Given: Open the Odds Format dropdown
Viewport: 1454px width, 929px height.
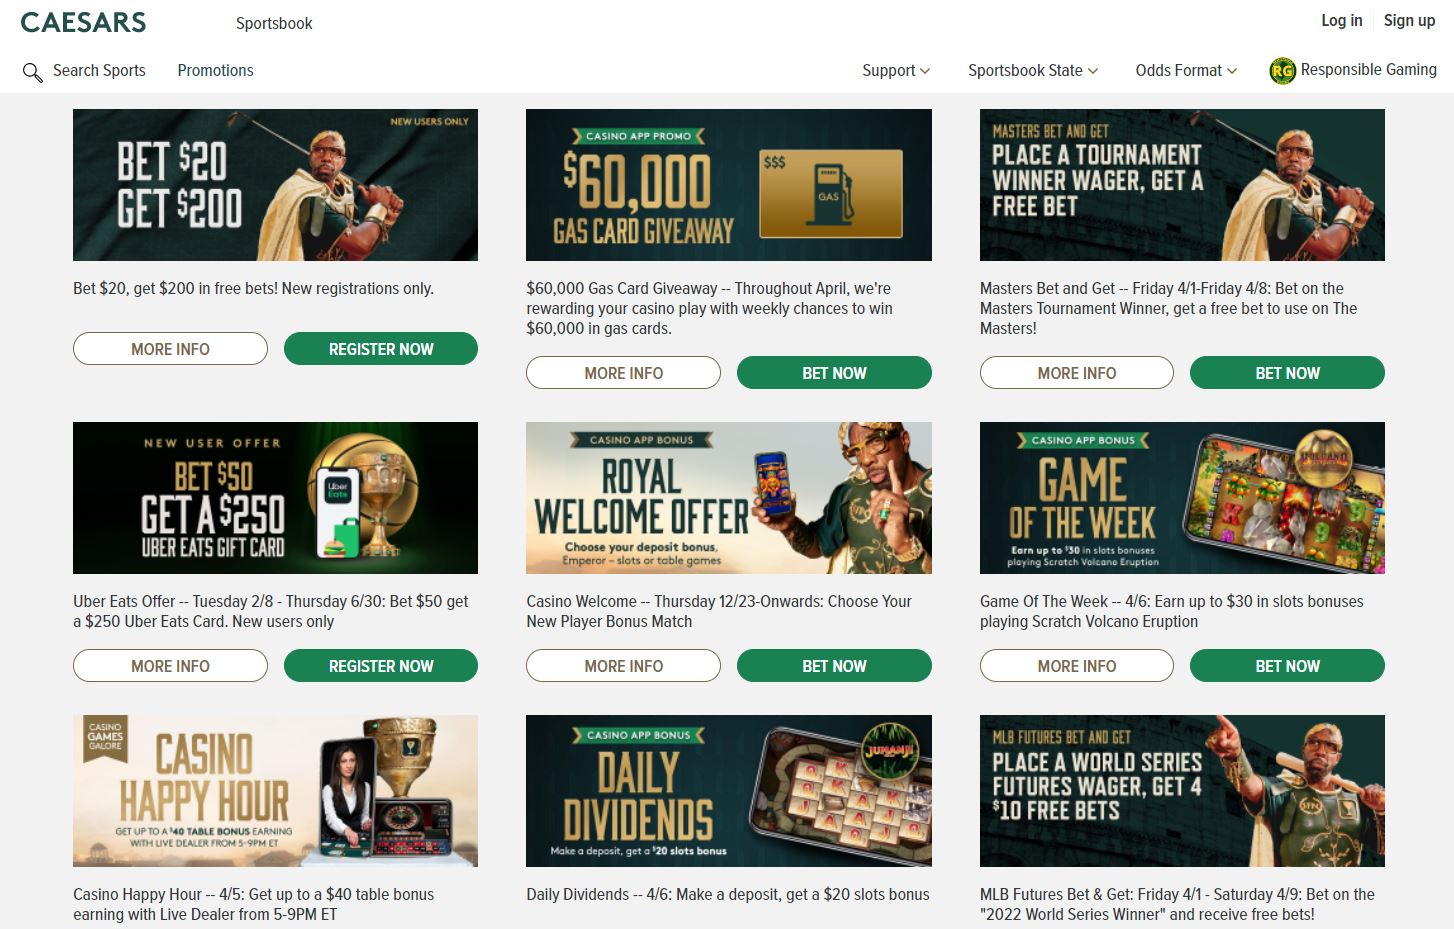Looking at the screenshot, I should pos(1186,70).
